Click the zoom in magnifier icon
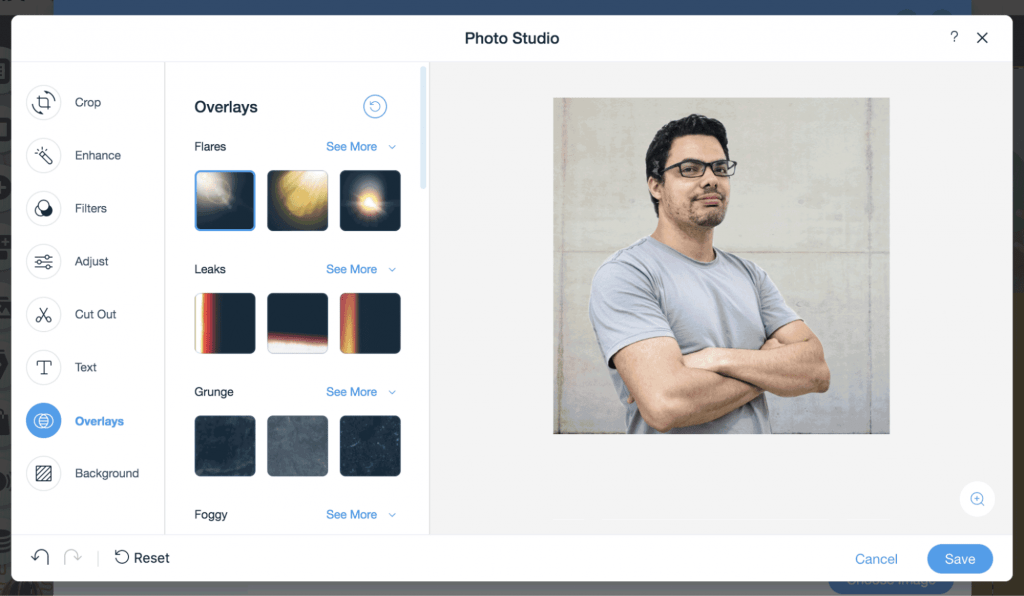Screen dimensions: 1024x596 click(x=977, y=499)
